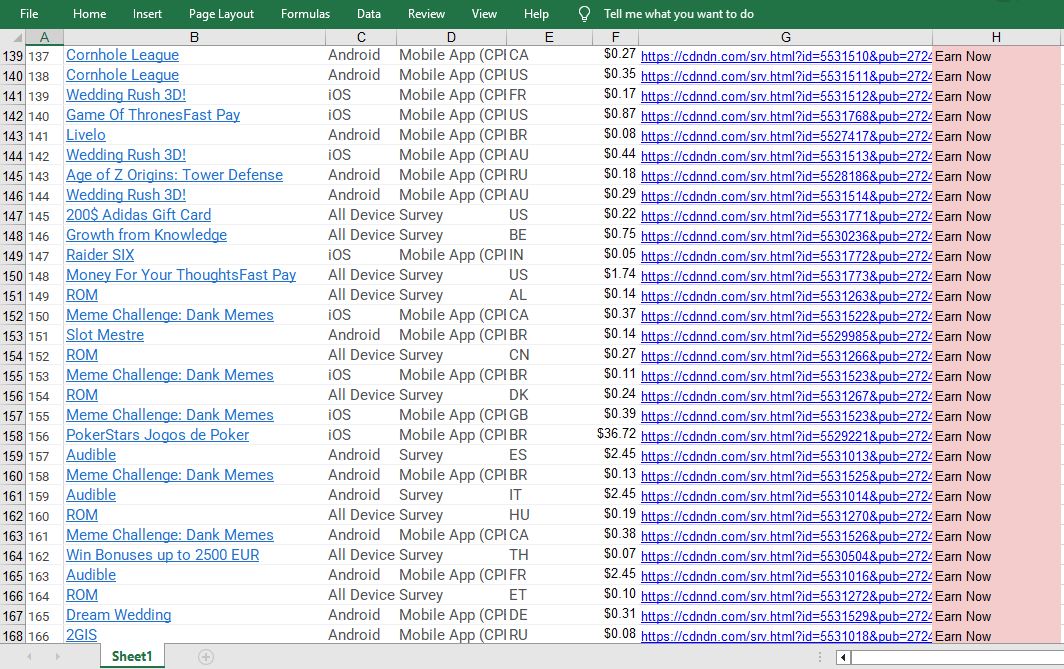The width and height of the screenshot is (1064, 669).
Task: Select the row 150 header
Action: coord(13,275)
